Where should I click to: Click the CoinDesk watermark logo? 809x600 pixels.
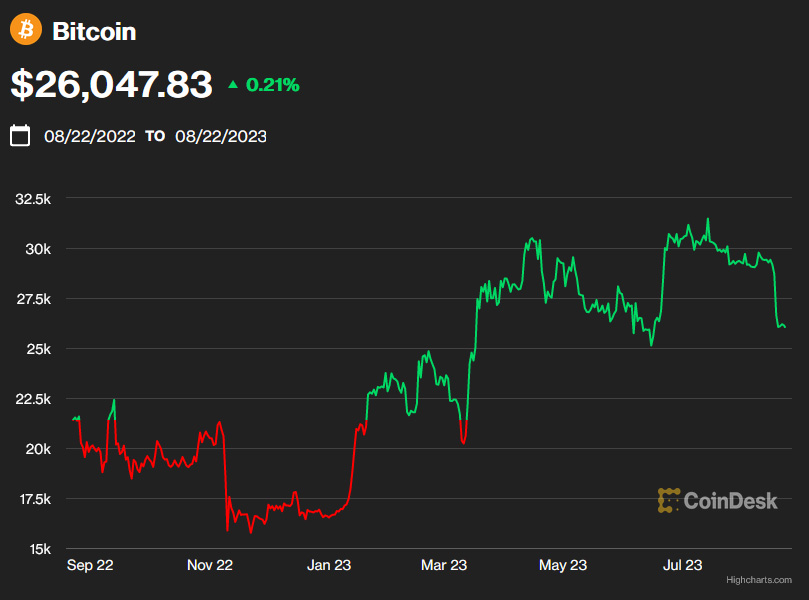717,500
